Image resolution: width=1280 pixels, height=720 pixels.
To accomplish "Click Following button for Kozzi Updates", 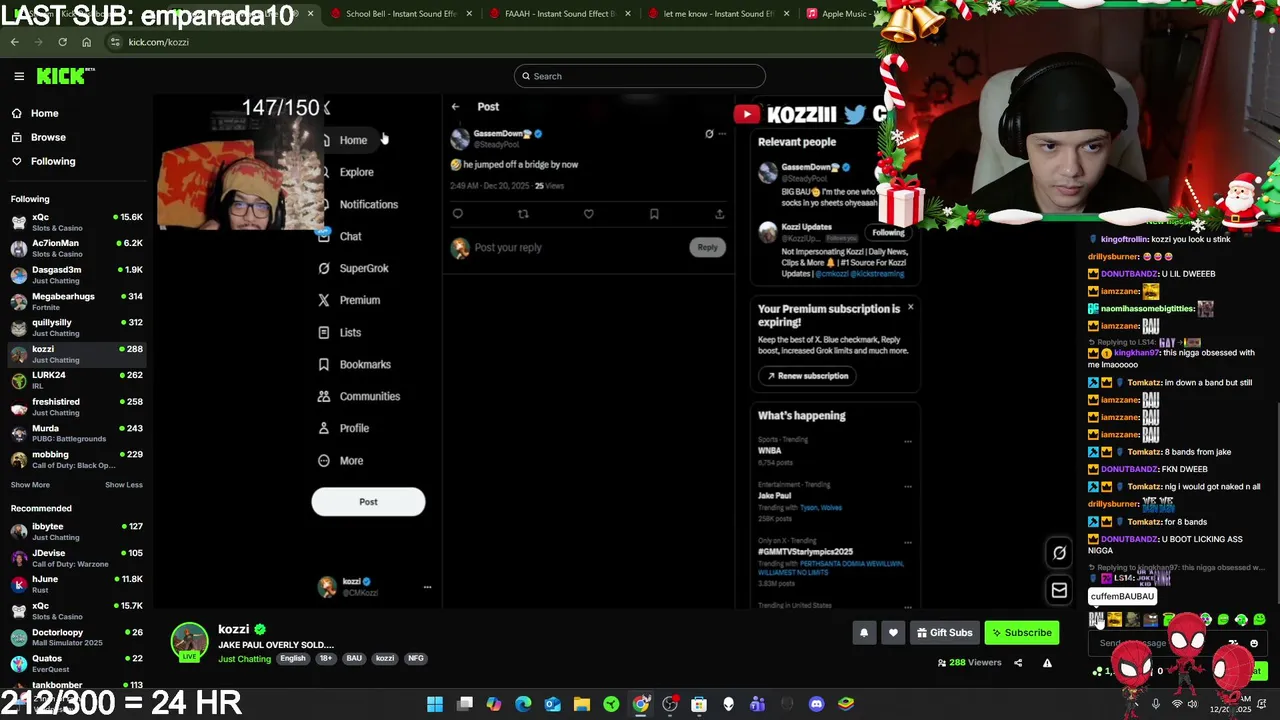I will tap(888, 233).
